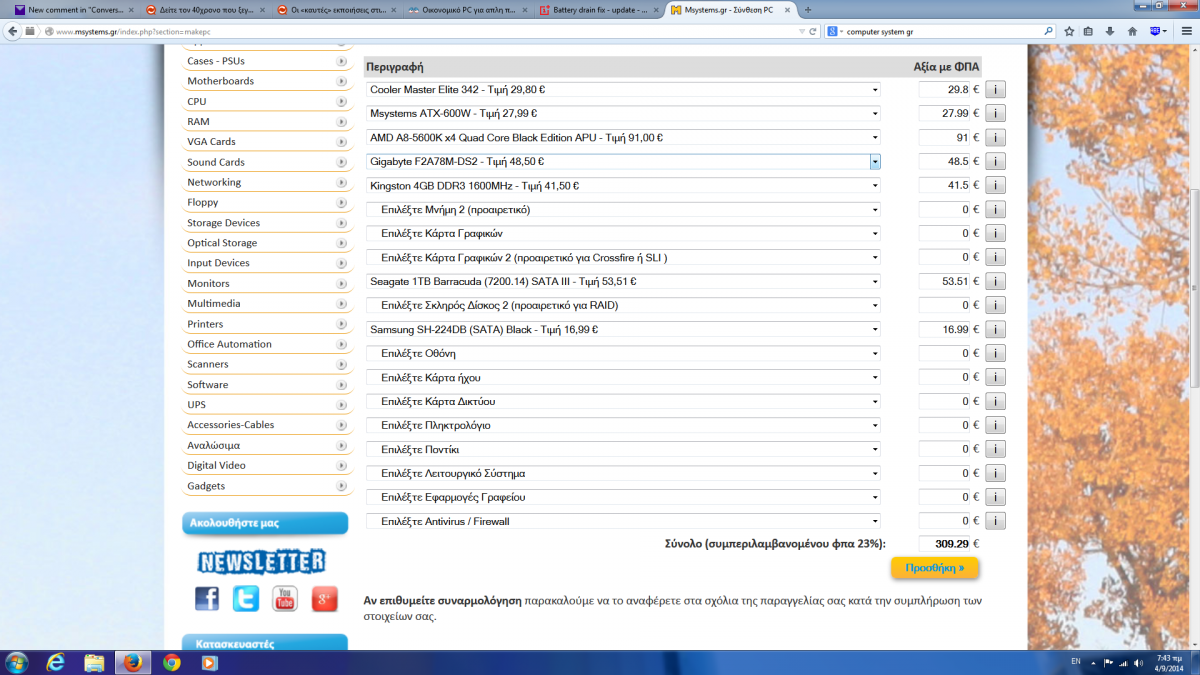Open the Gigabyte F2A78M-DS2 motherboard dropdown
The height and width of the screenshot is (675, 1200).
click(623, 161)
